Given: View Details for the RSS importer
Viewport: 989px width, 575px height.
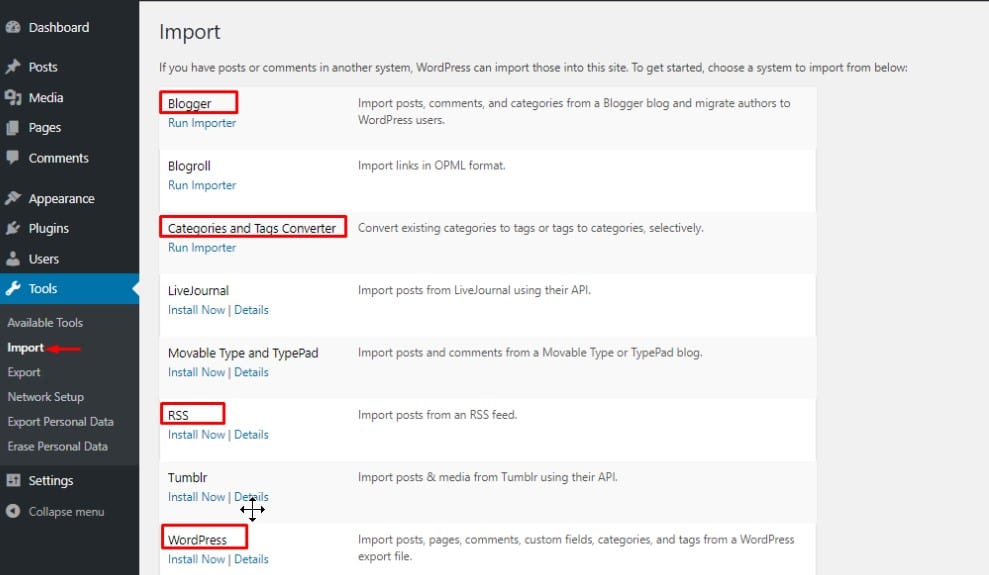Looking at the screenshot, I should click(x=251, y=435).
